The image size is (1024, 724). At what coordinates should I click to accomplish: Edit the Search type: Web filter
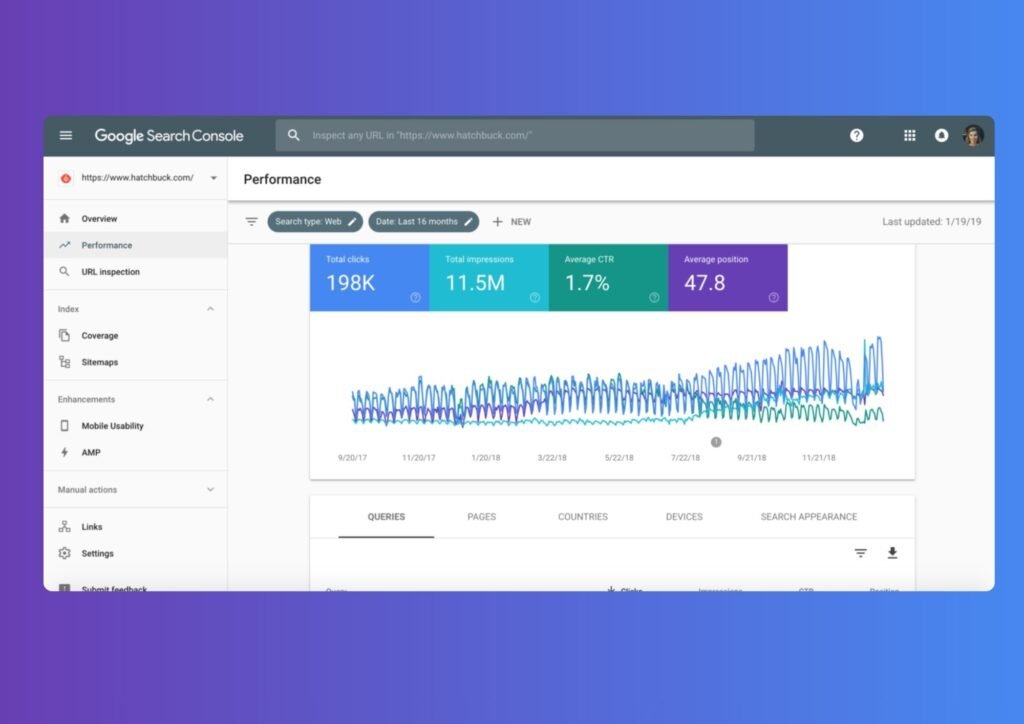point(314,222)
